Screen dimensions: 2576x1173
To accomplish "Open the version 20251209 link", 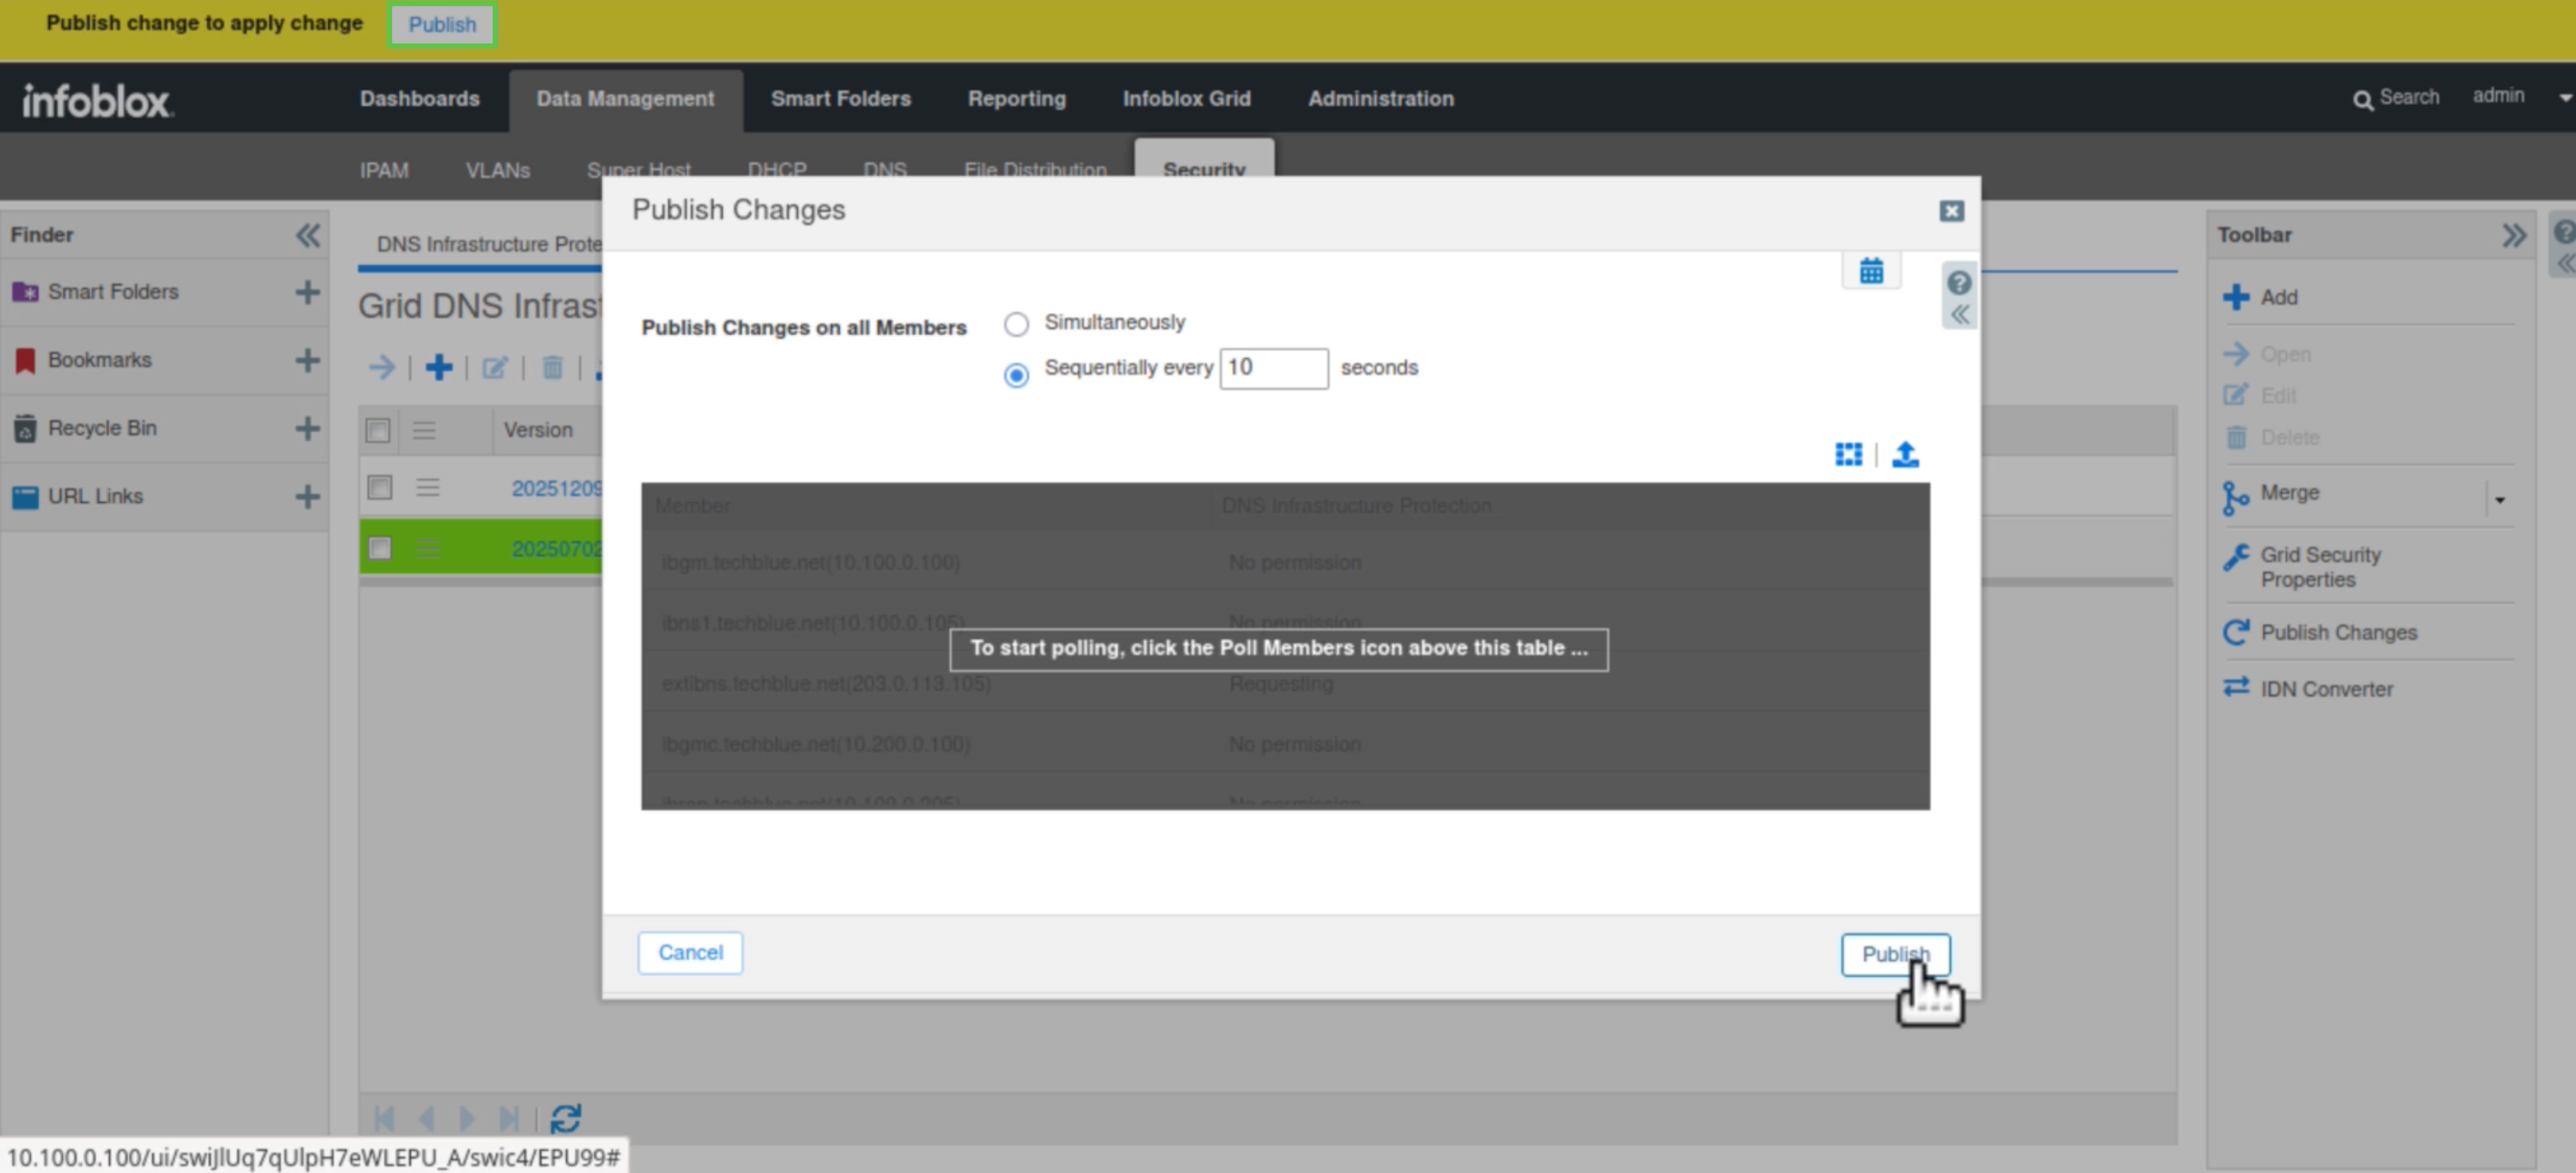I will [557, 488].
